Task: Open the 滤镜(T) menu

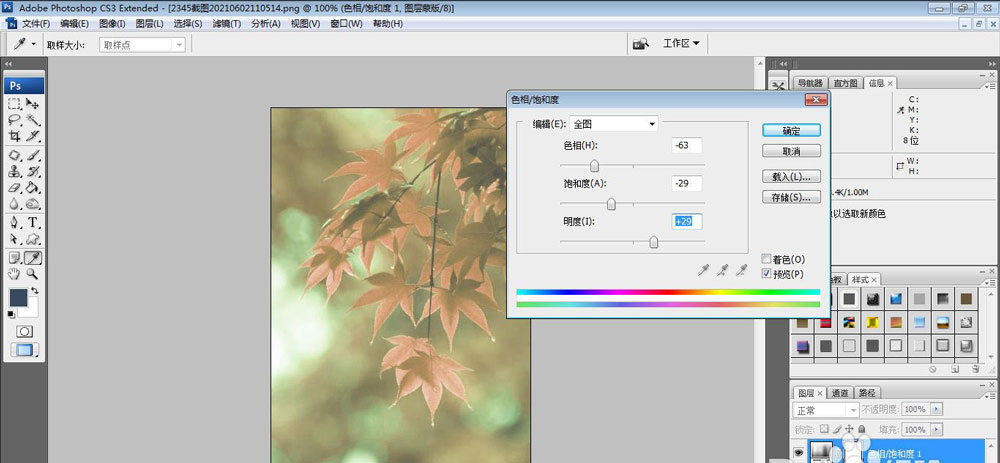Action: click(226, 24)
